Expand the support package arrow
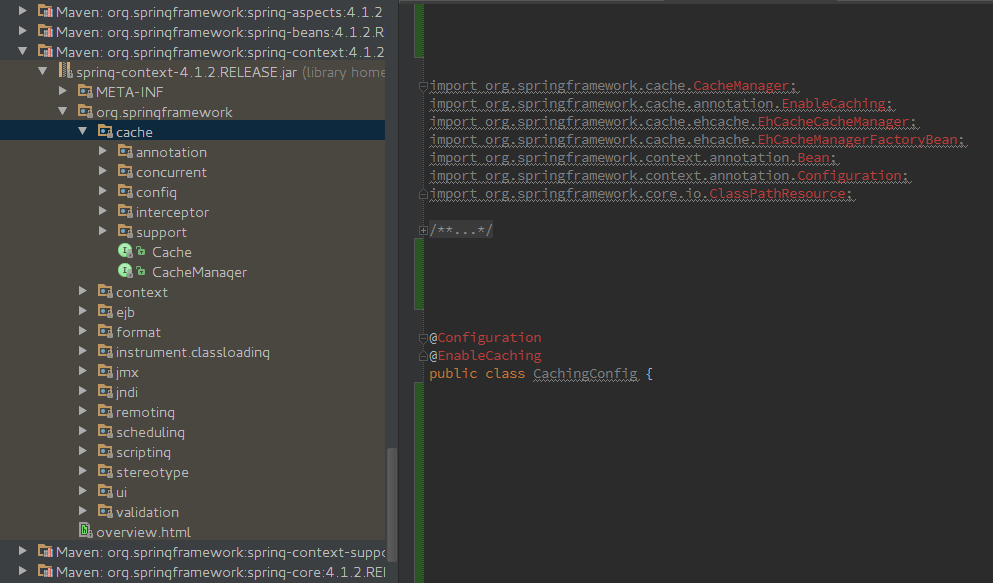The height and width of the screenshot is (583, 993). [x=102, y=232]
